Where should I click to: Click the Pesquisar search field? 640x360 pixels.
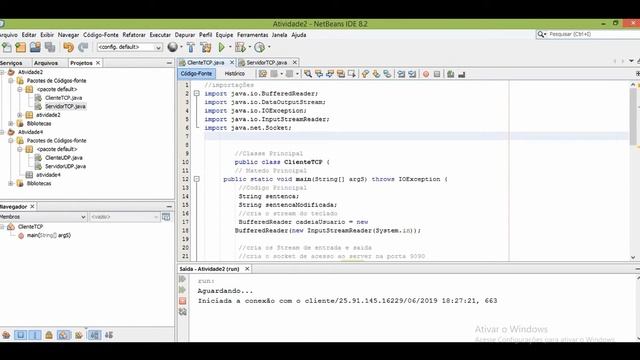click(588, 34)
